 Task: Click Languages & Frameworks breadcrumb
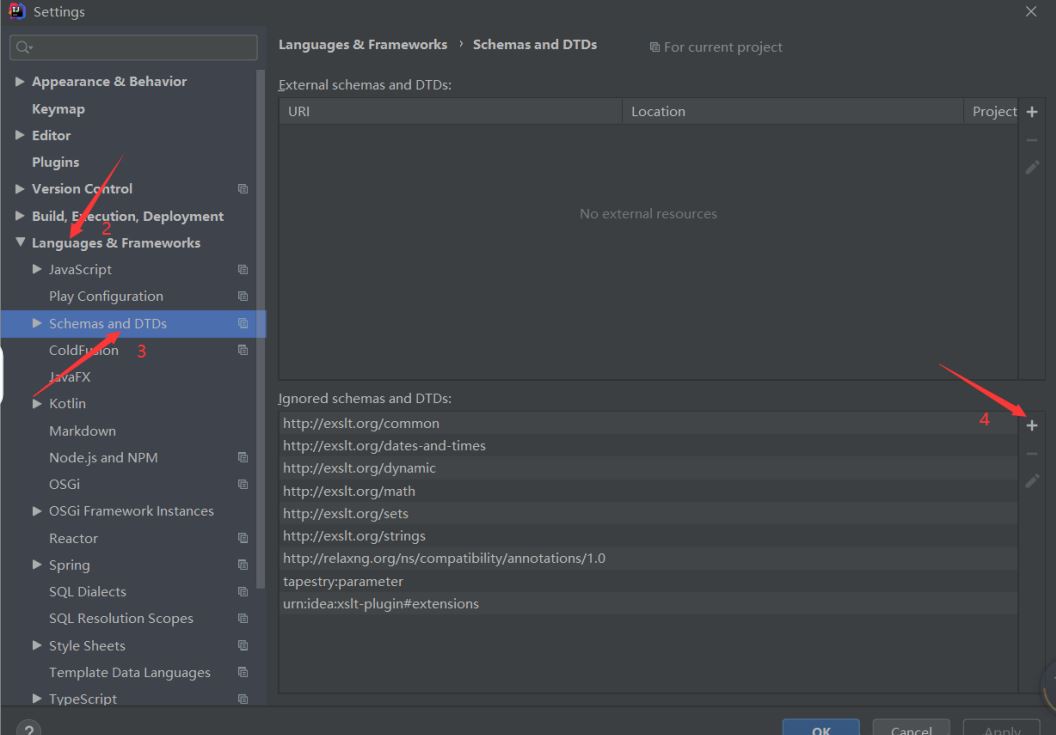coord(362,44)
